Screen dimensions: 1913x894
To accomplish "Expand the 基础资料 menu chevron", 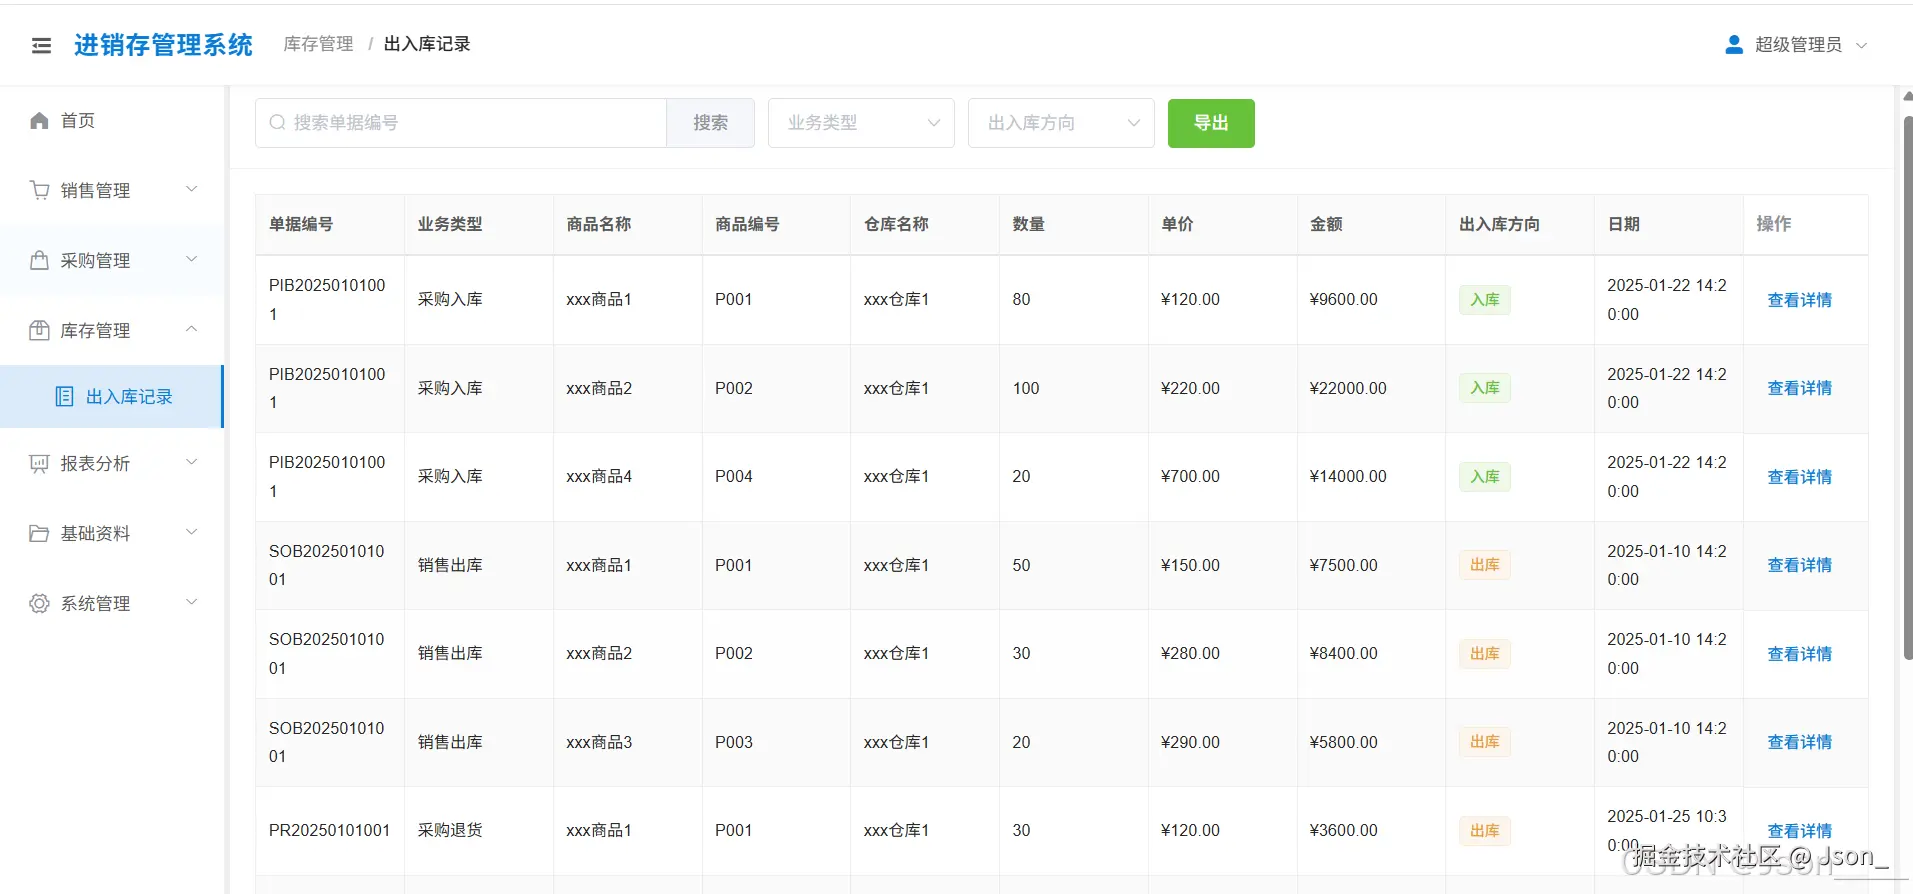I will (x=192, y=532).
